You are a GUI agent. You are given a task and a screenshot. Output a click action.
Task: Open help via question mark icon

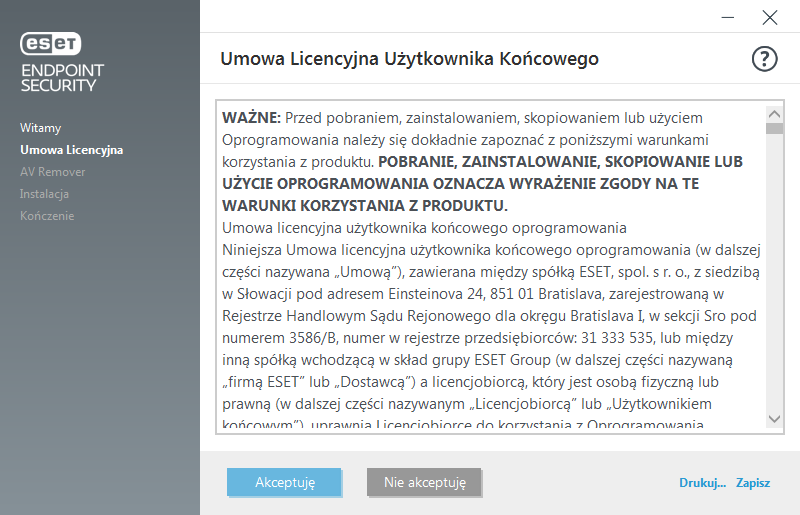pyautogui.click(x=764, y=59)
